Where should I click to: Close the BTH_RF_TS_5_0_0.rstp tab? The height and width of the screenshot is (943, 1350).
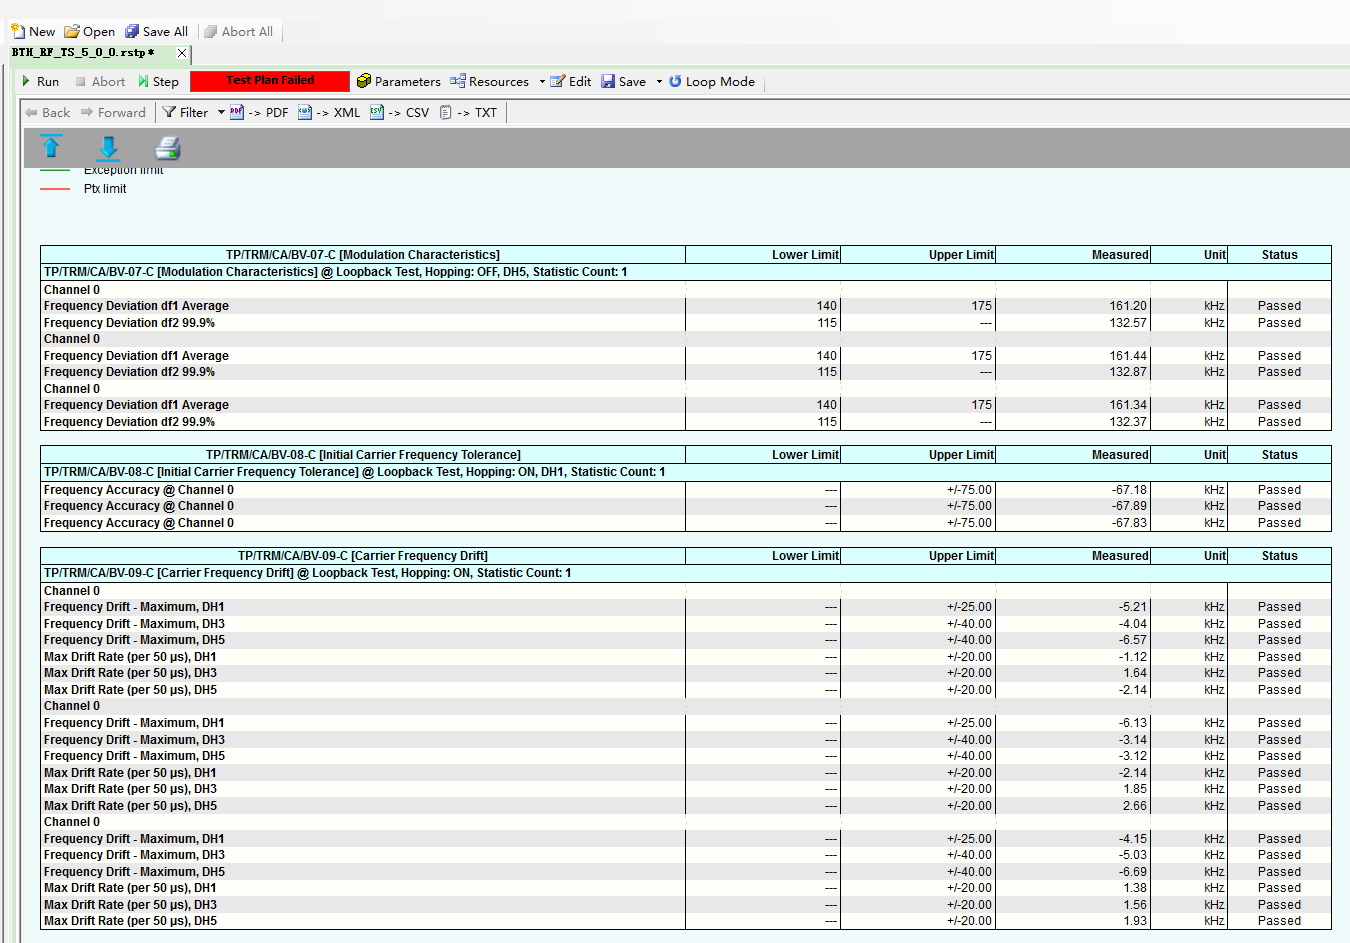click(181, 53)
